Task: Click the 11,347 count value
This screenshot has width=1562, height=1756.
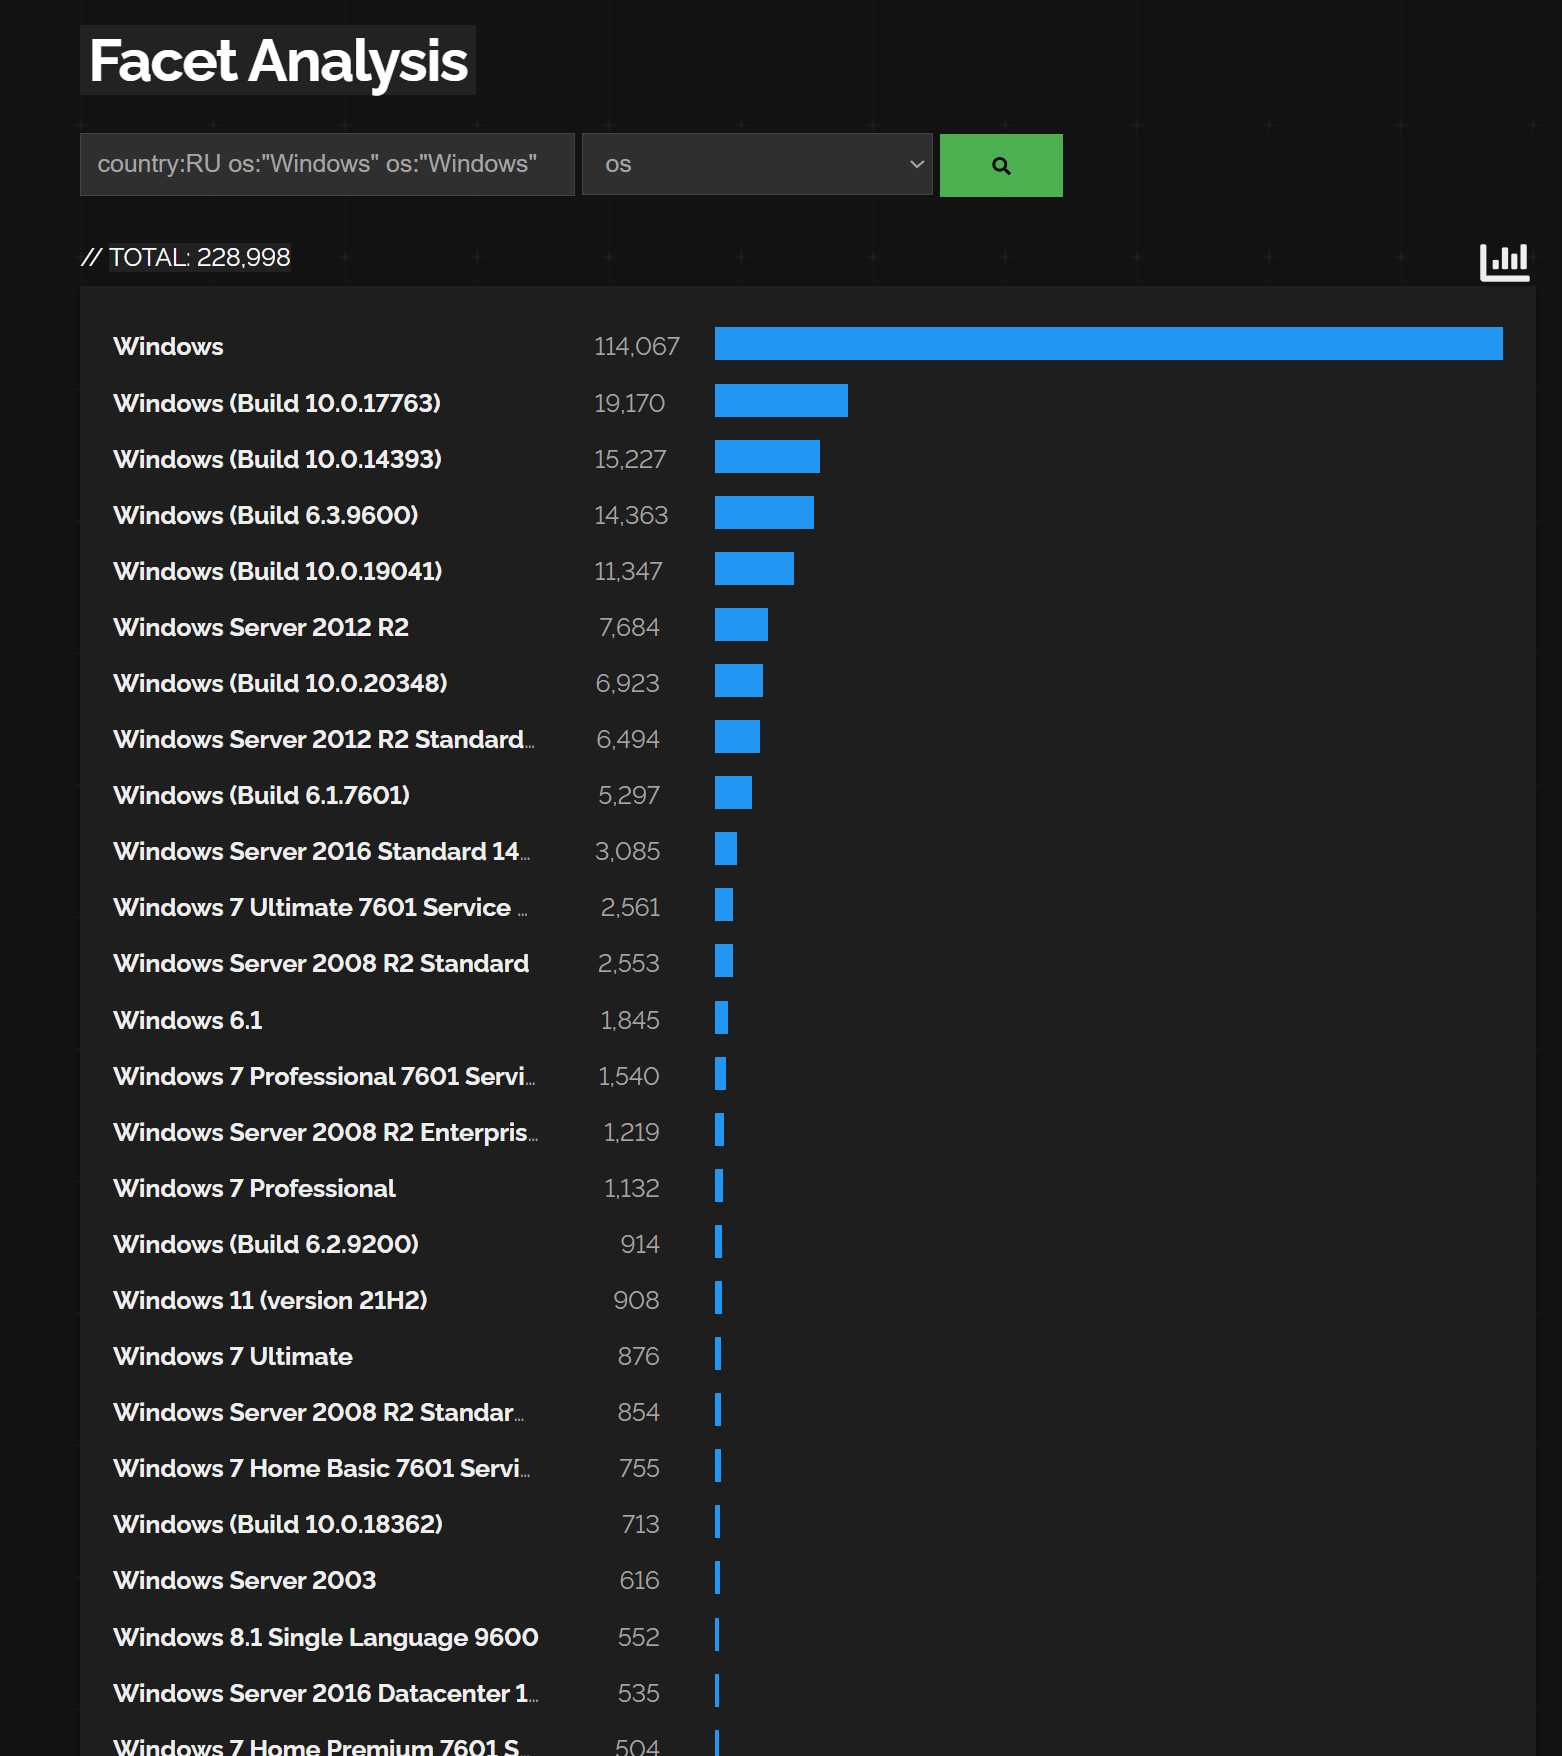Action: [628, 571]
